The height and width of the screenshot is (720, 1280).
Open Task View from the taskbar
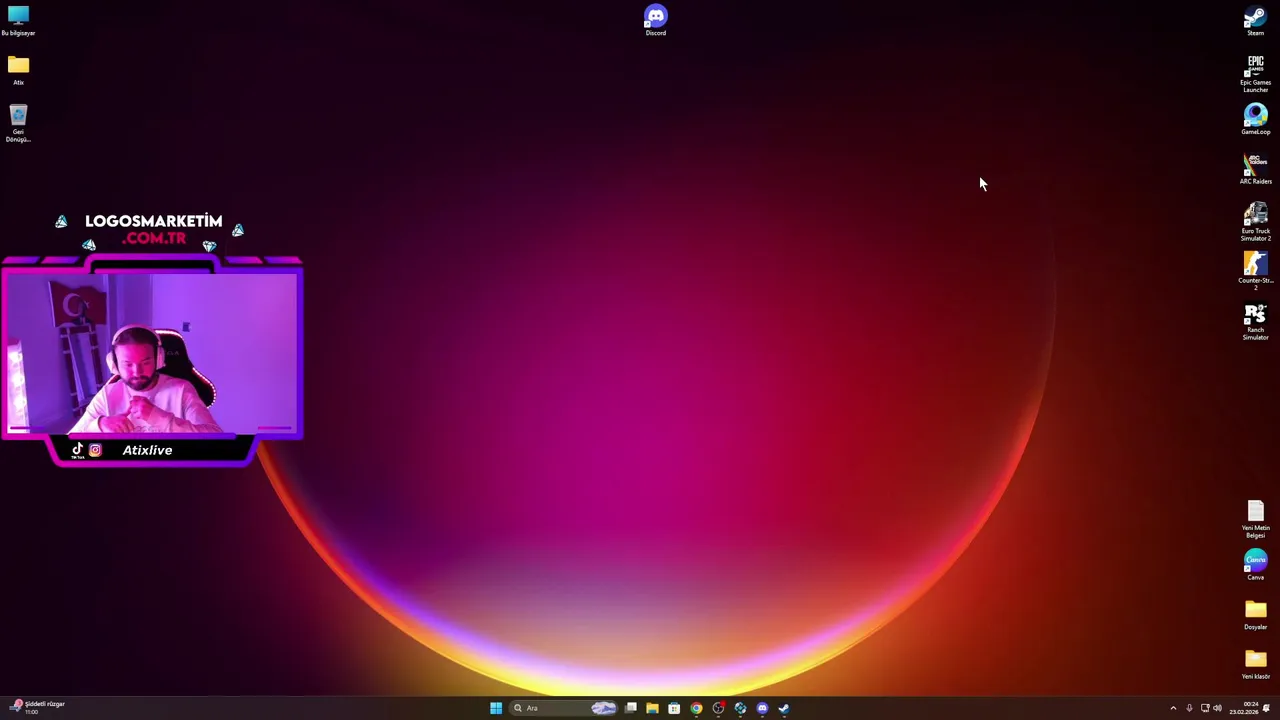[x=631, y=708]
